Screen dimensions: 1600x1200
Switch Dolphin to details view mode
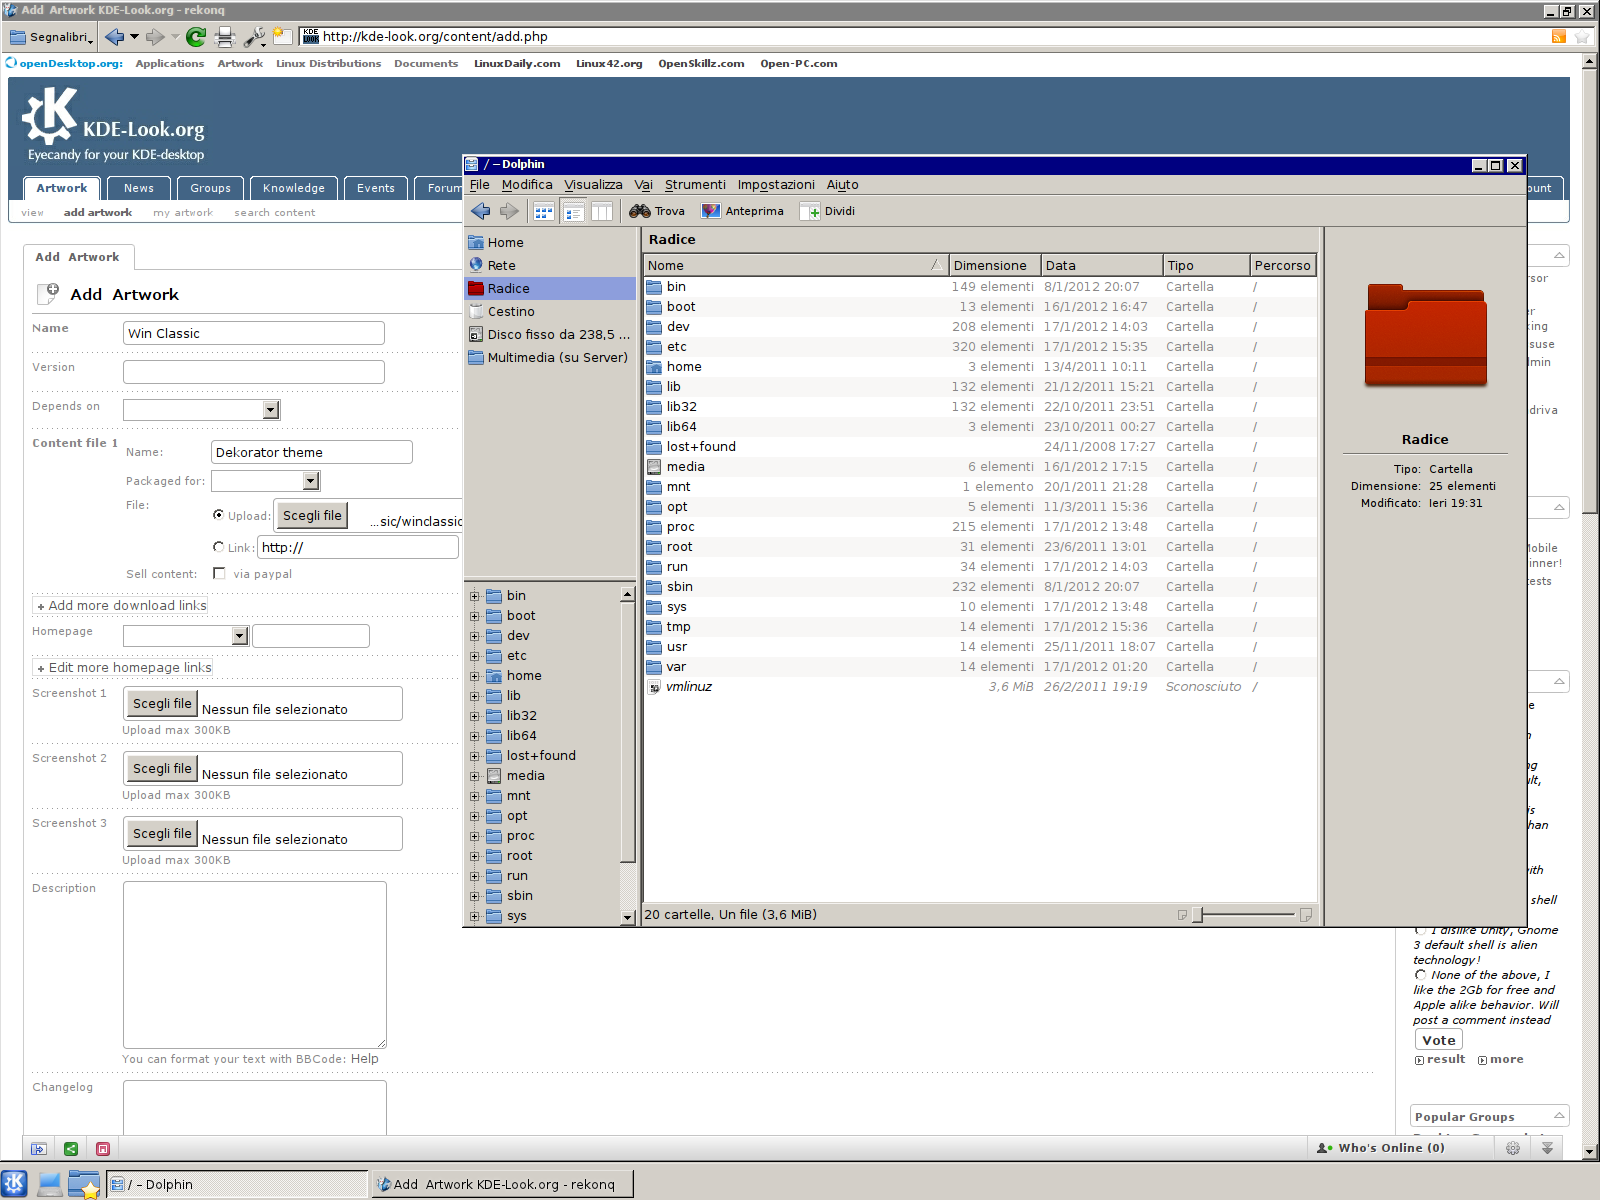coord(573,211)
